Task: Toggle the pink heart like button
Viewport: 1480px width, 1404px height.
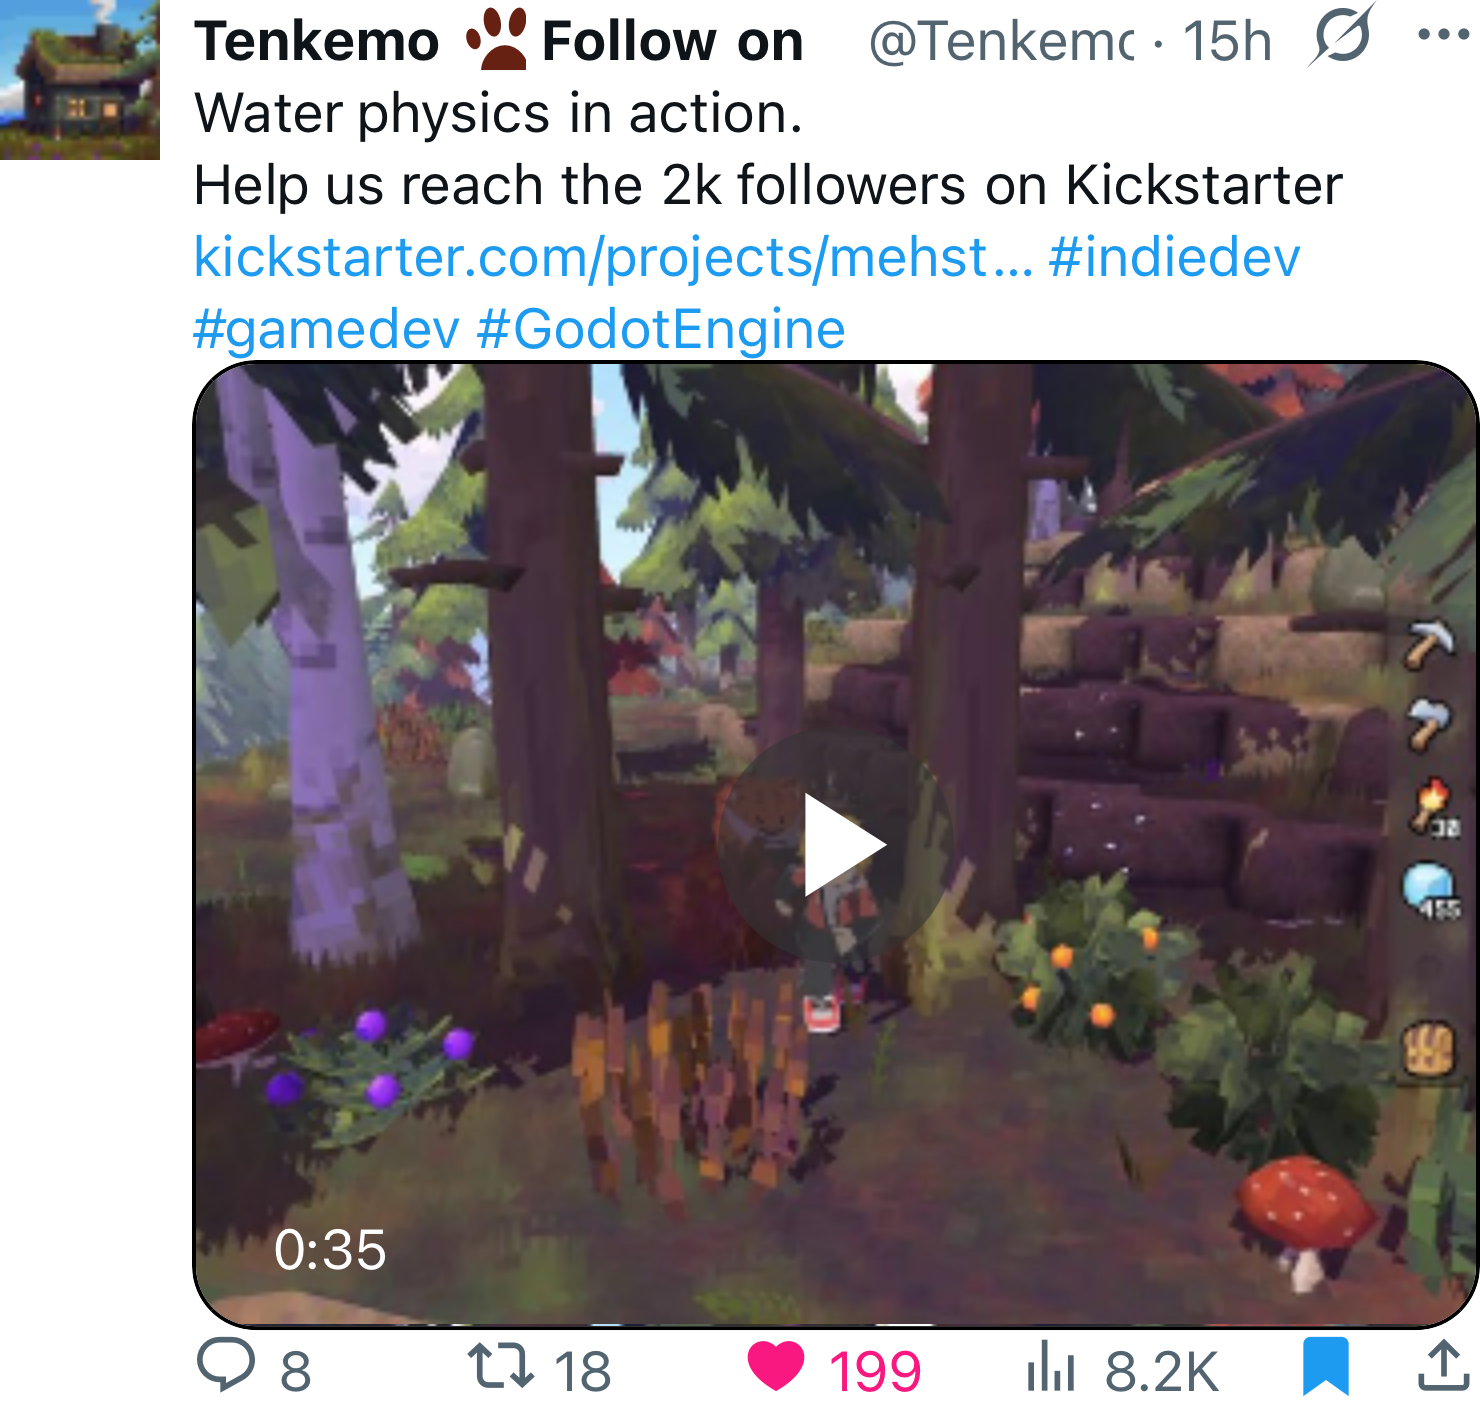Action: point(776,1366)
